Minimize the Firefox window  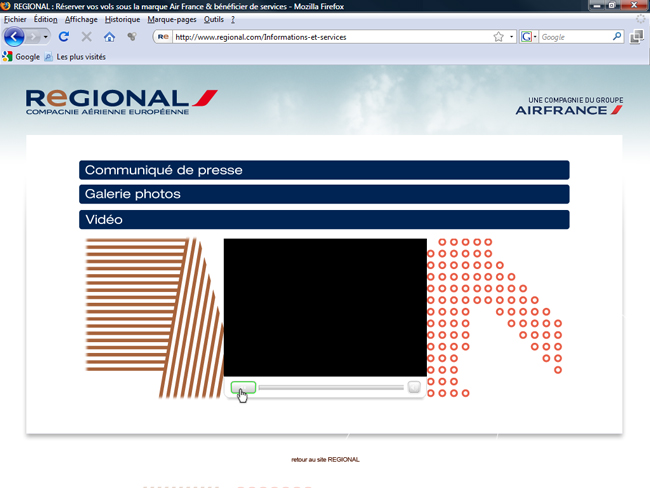pyautogui.click(x=597, y=5)
